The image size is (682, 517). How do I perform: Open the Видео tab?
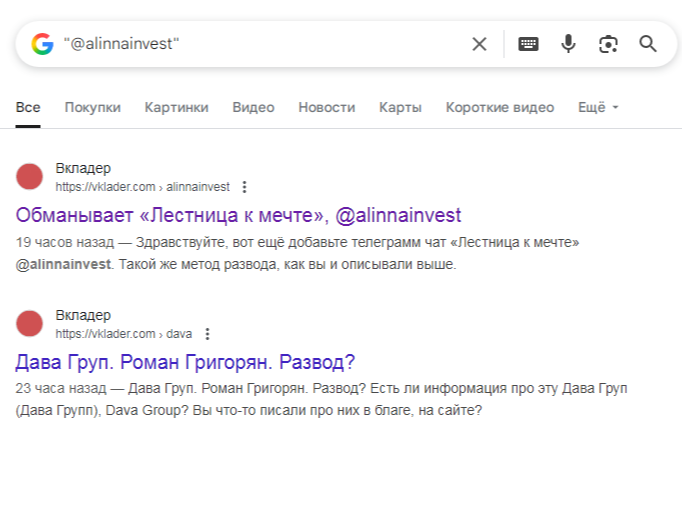point(253,107)
